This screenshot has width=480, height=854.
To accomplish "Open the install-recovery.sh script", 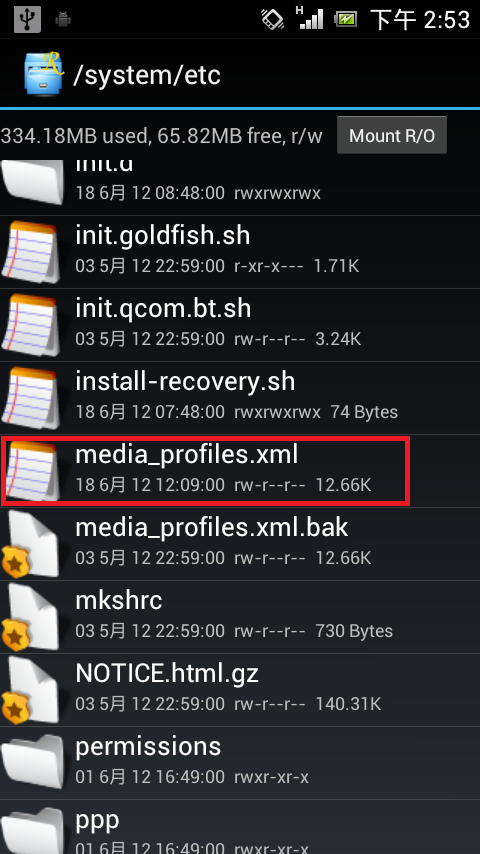I will [240, 398].
